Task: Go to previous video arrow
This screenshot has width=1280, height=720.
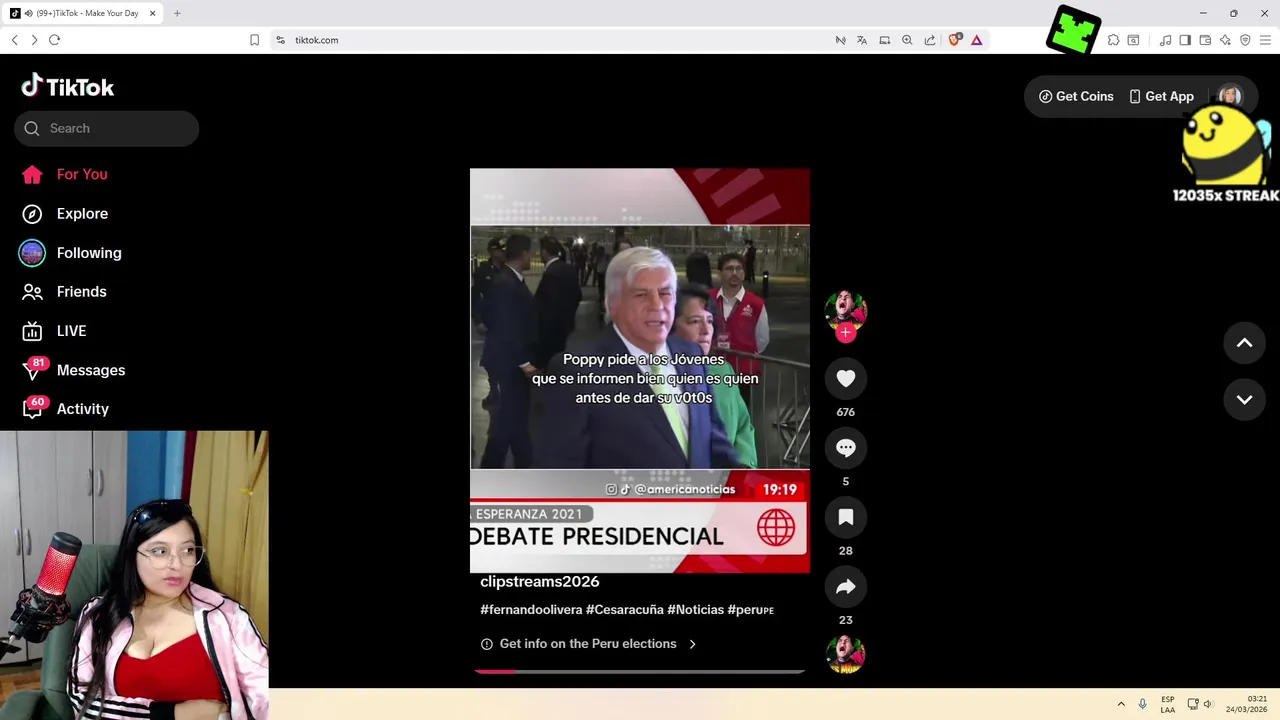Action: click(x=1244, y=343)
